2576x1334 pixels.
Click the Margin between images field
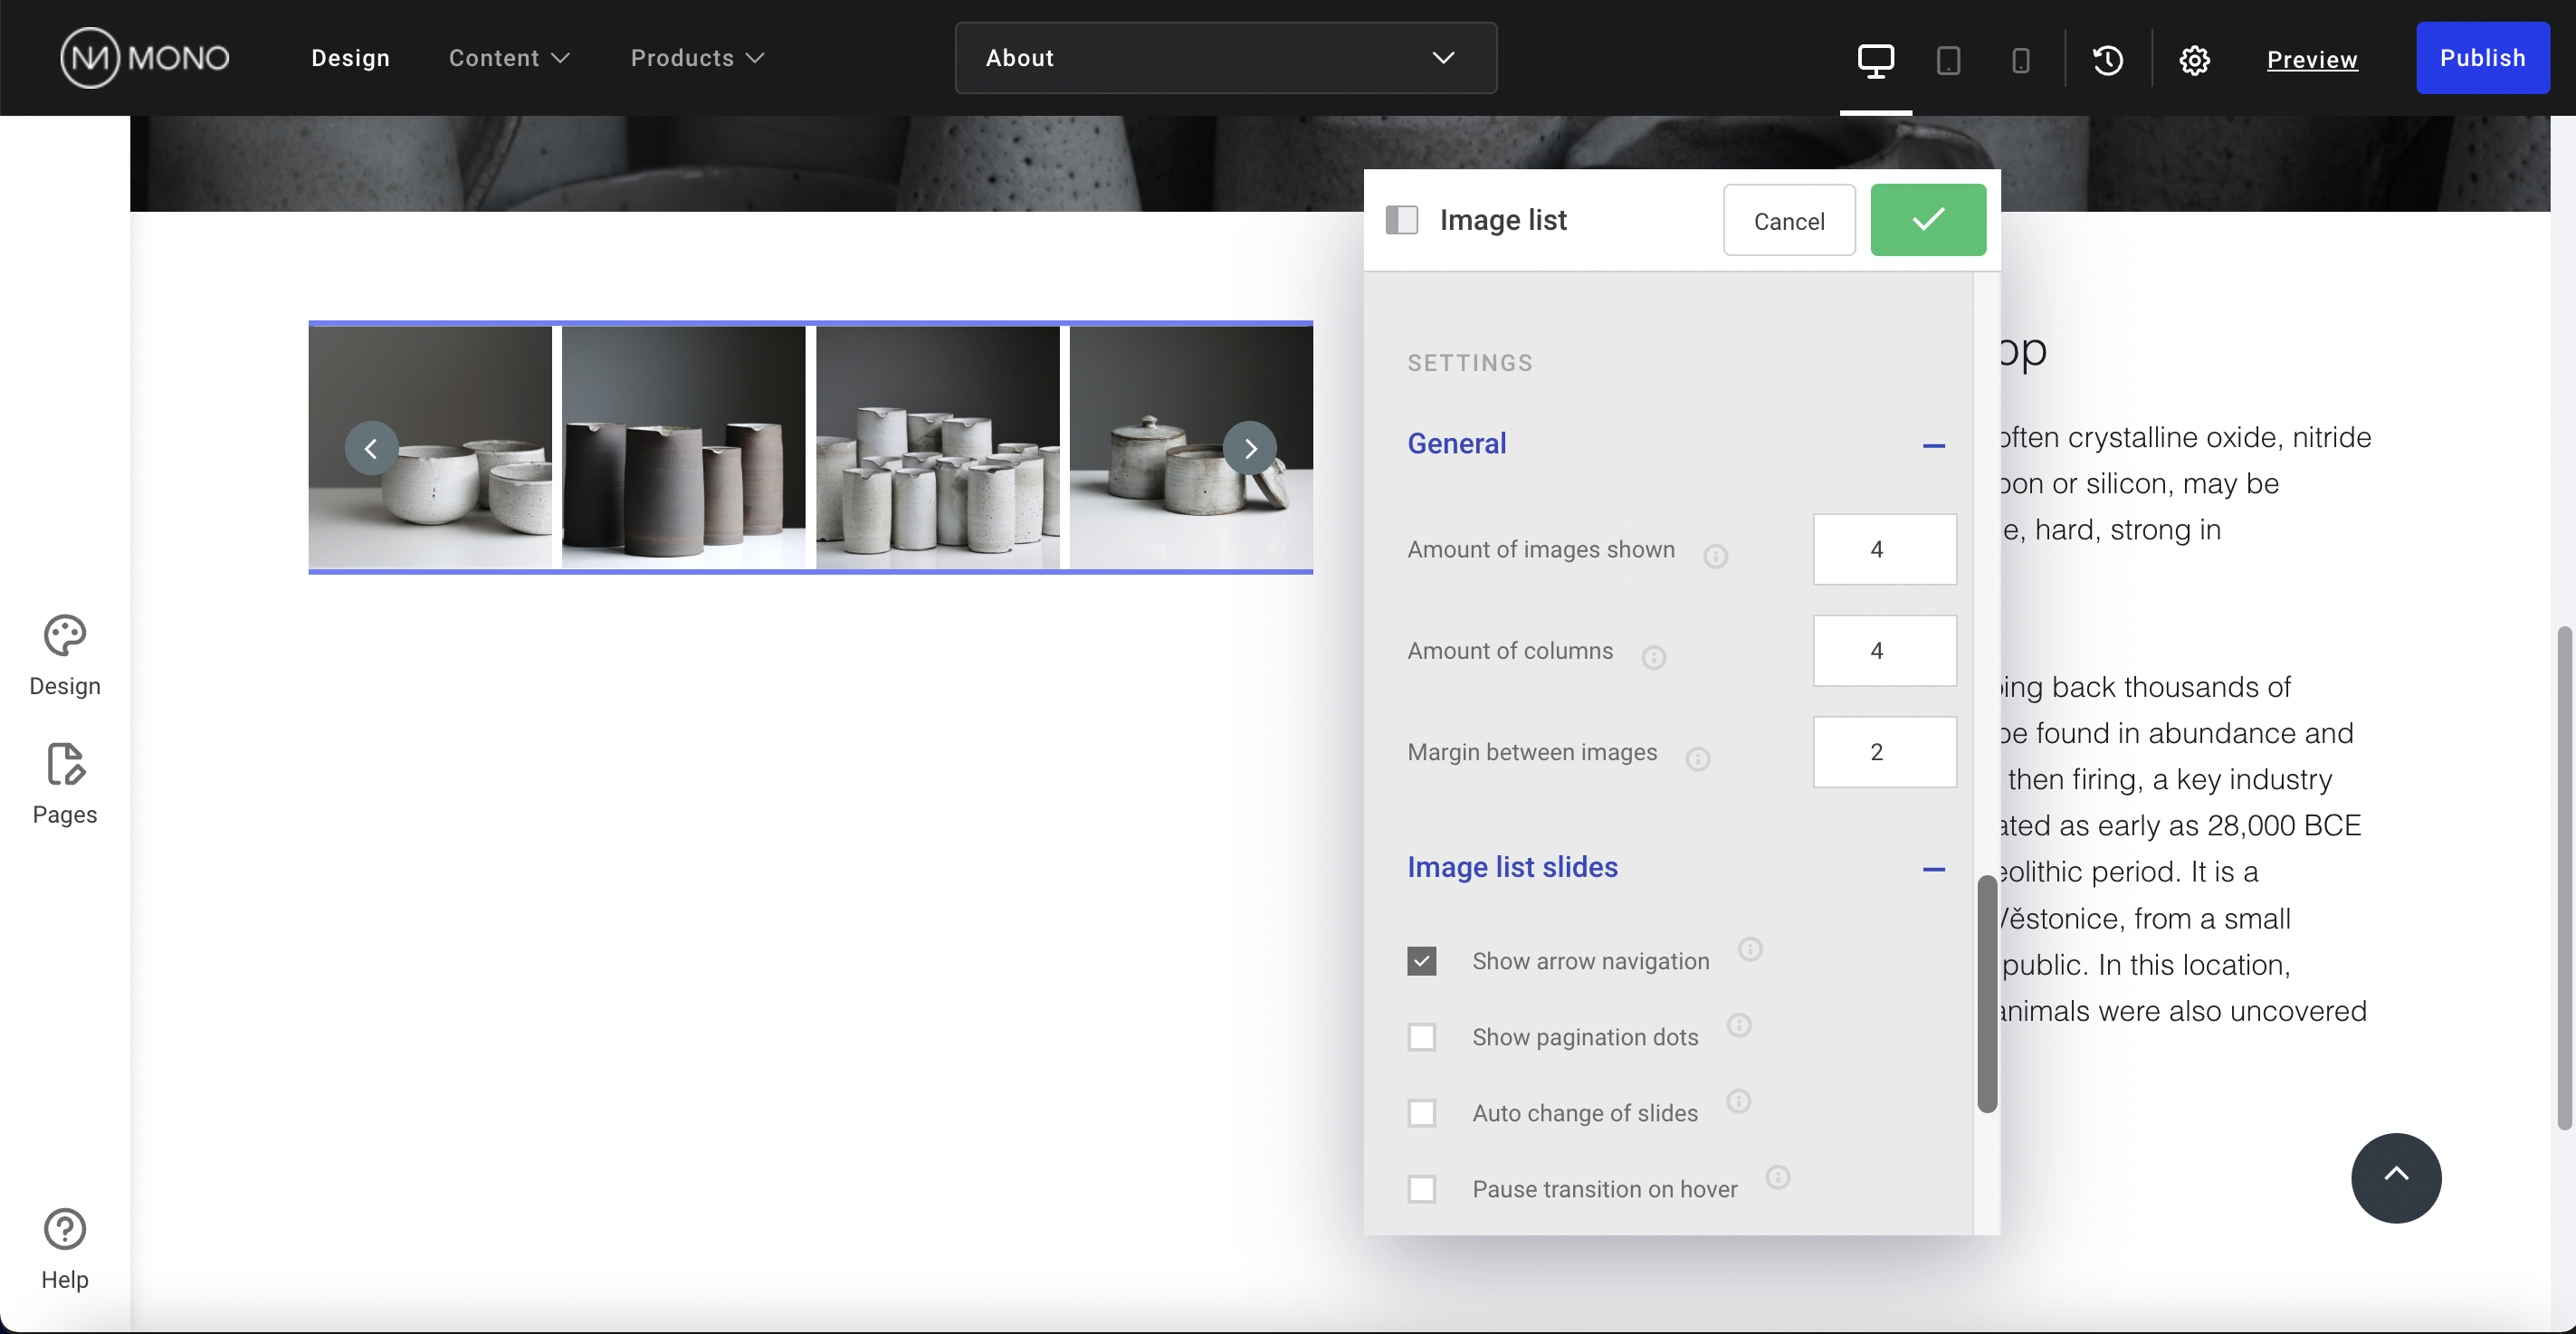pos(1884,751)
